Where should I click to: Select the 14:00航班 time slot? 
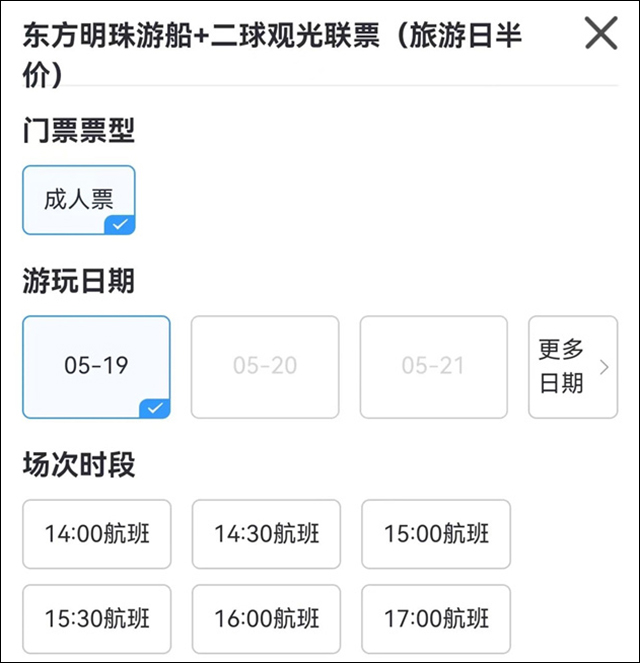point(96,534)
